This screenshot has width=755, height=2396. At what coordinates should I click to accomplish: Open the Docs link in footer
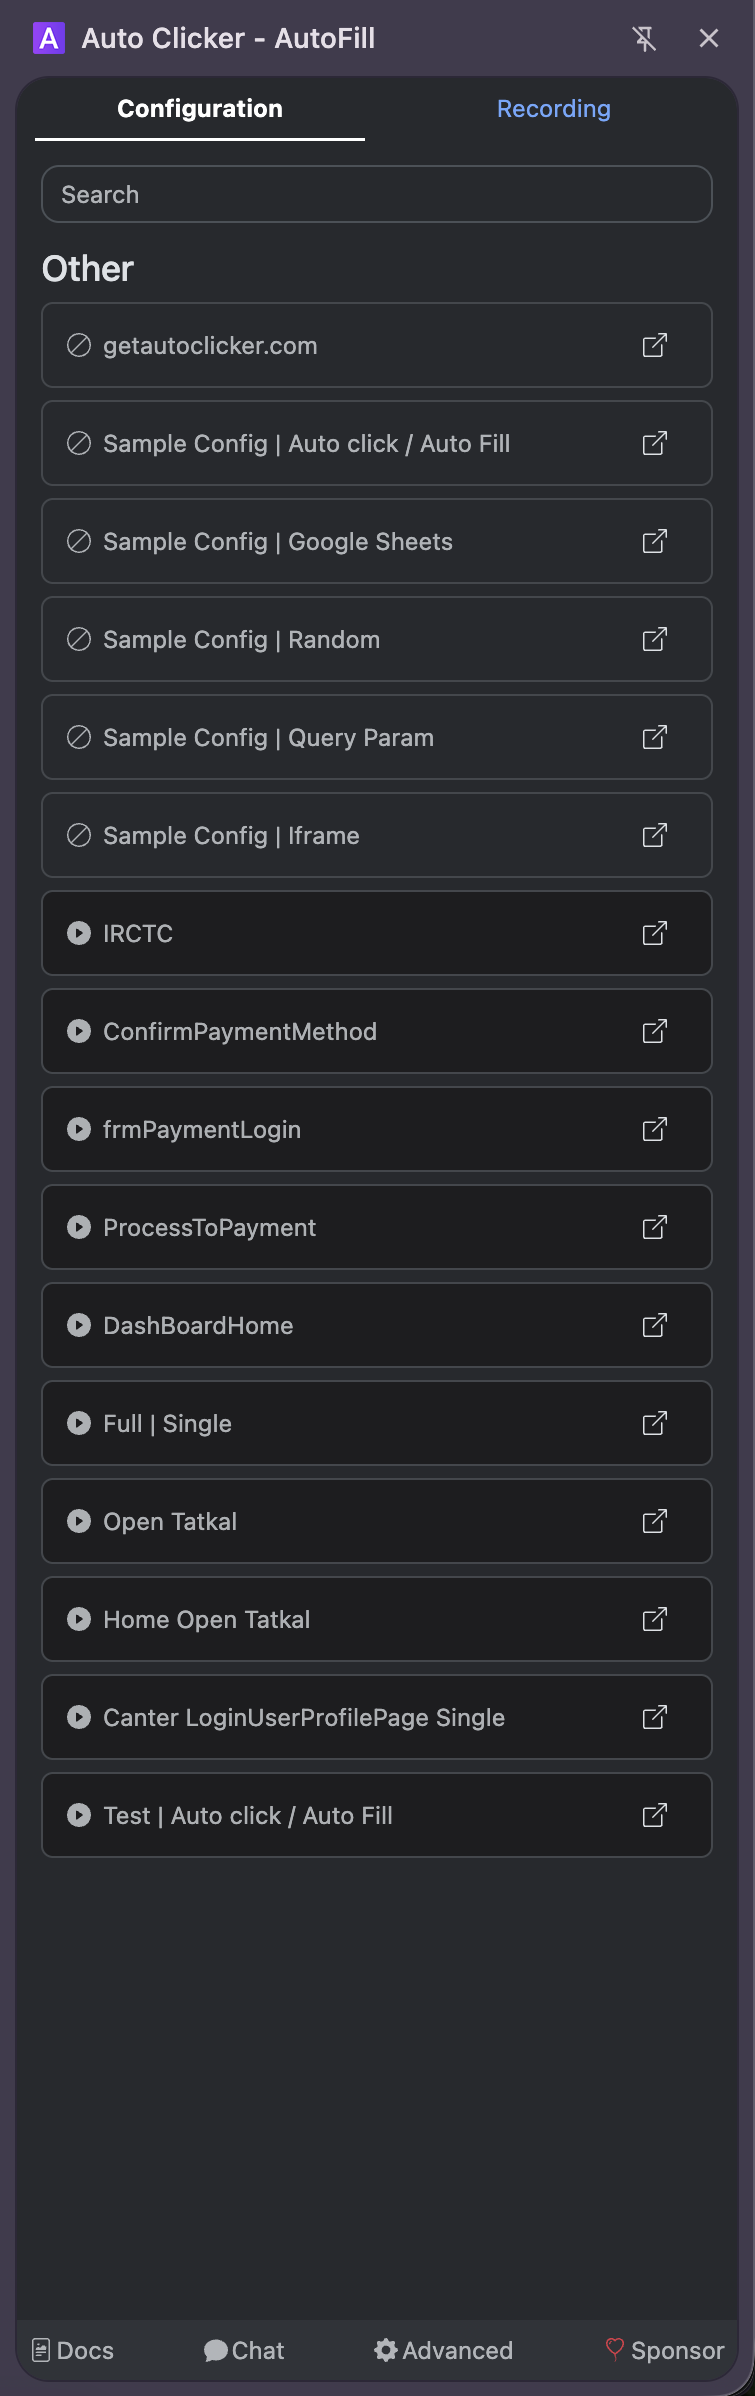[73, 2350]
